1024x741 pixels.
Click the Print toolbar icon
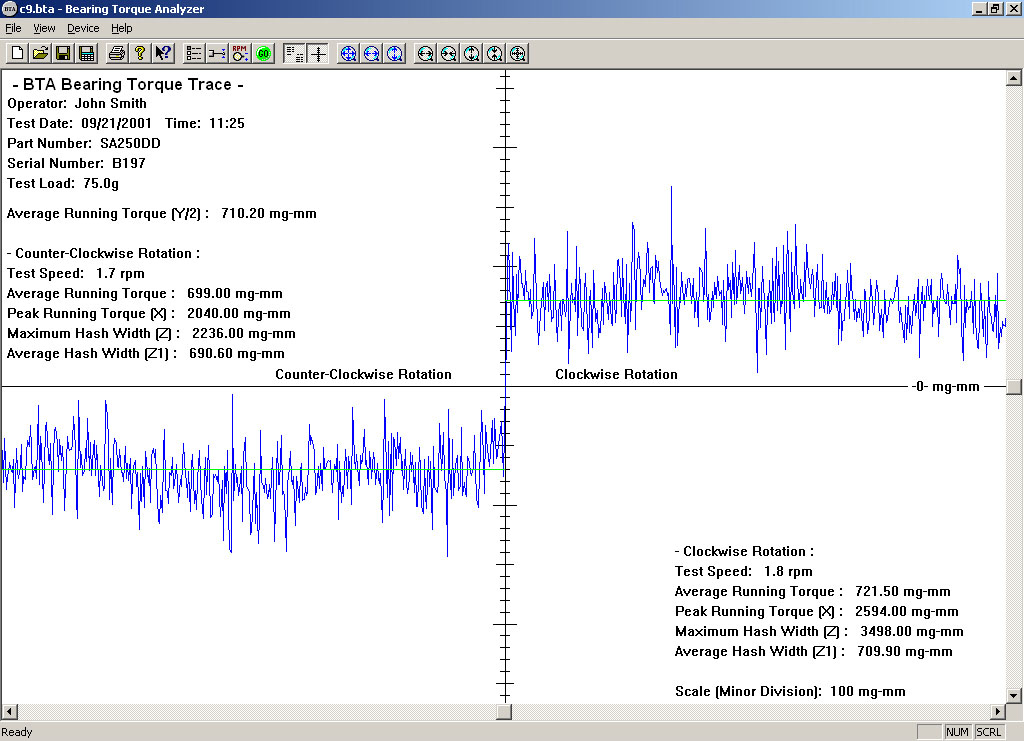(x=117, y=53)
